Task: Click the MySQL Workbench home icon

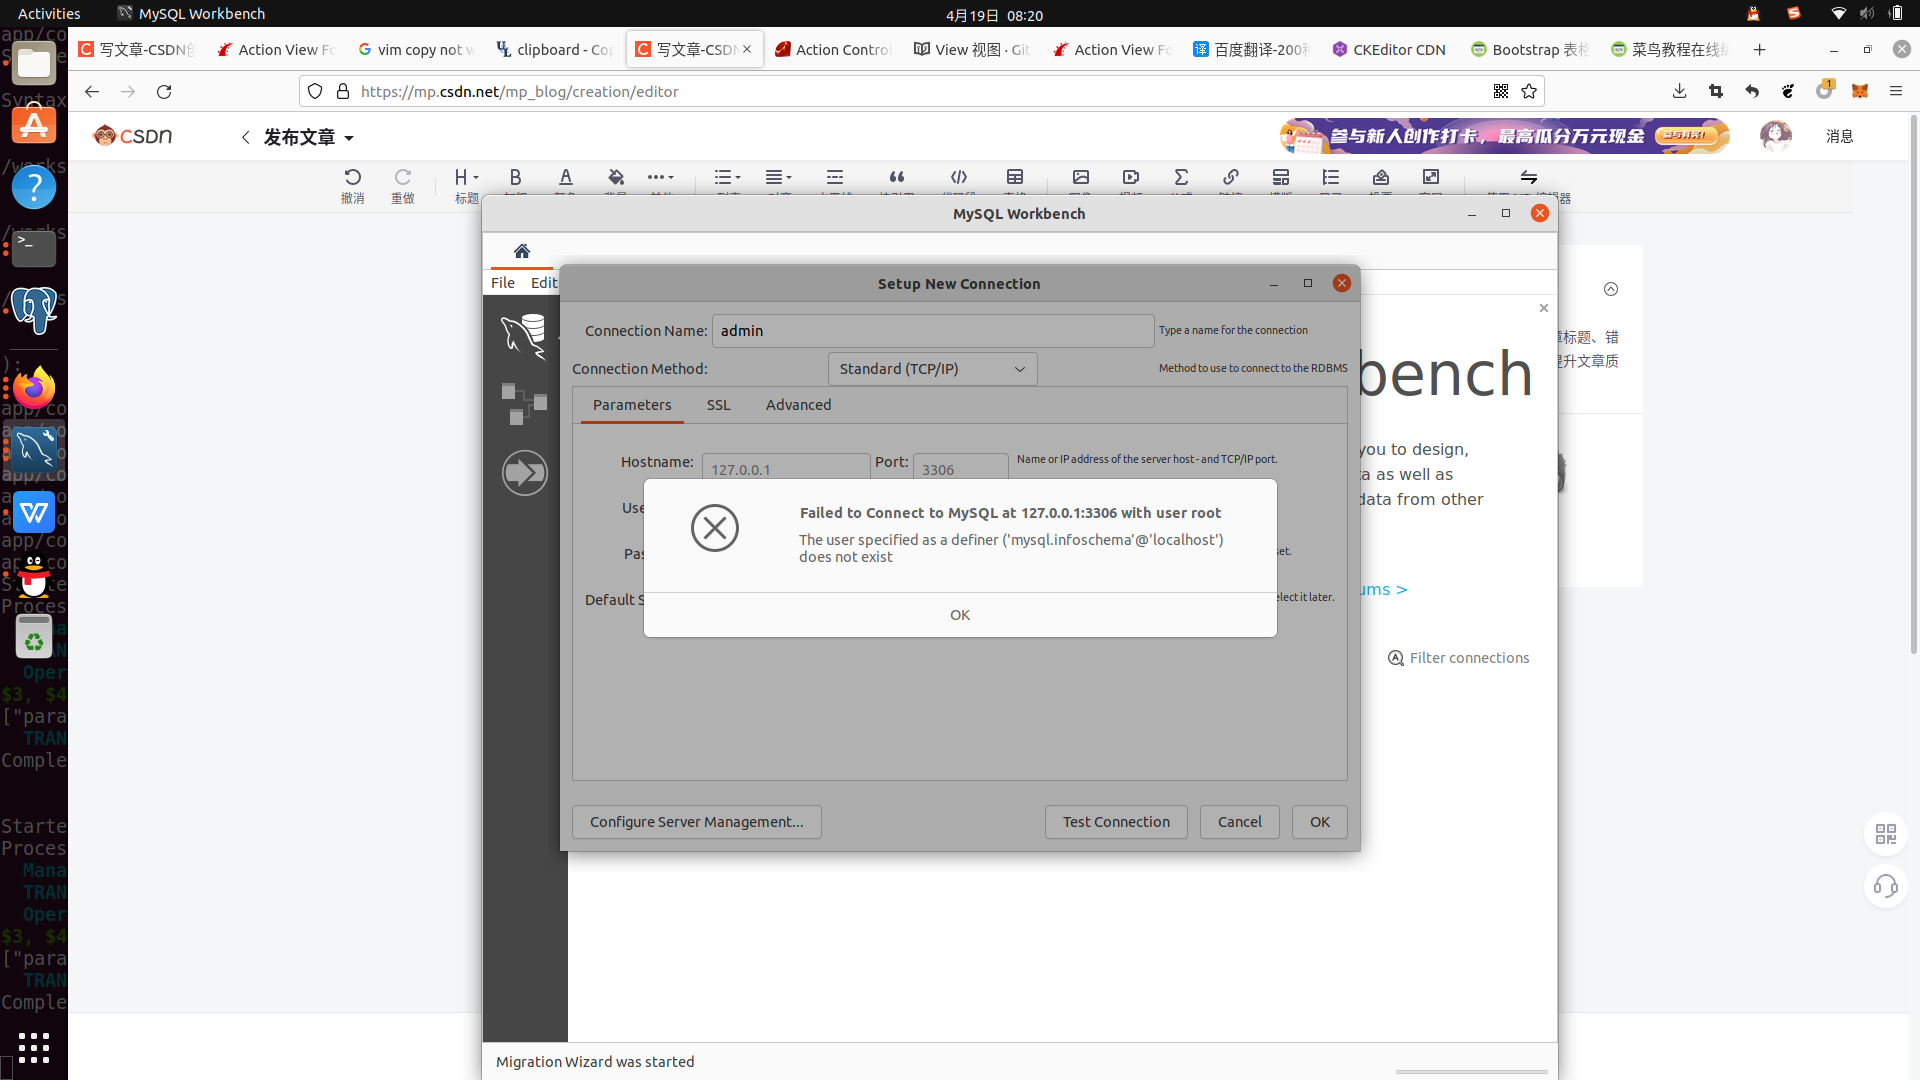Action: click(x=521, y=251)
